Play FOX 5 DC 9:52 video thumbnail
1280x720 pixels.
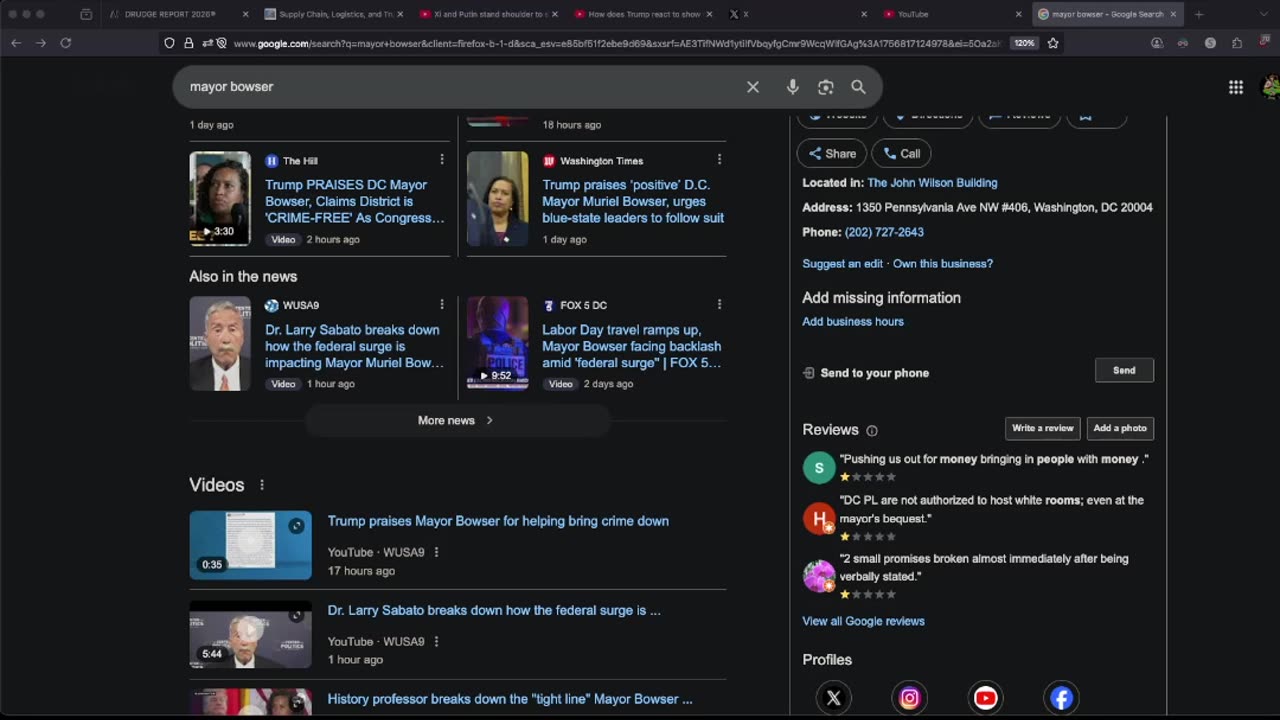tap(497, 343)
